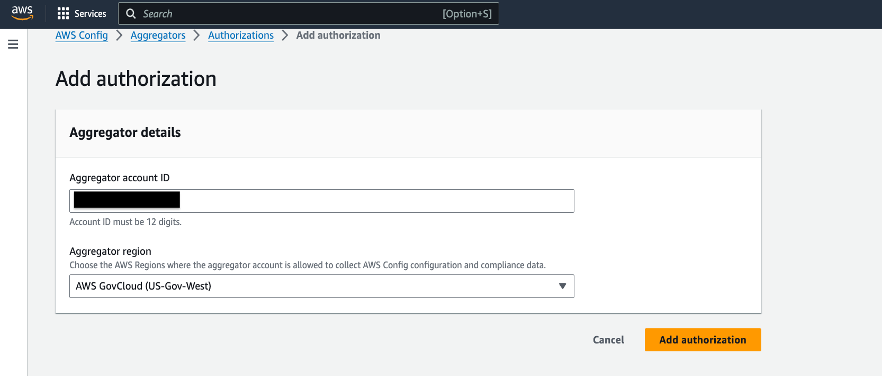Click the Add authorization button
882x376 pixels.
(x=703, y=340)
